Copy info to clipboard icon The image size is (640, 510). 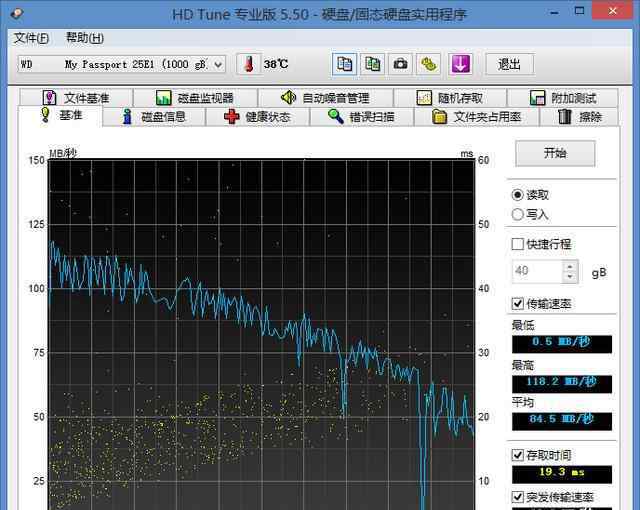344,64
